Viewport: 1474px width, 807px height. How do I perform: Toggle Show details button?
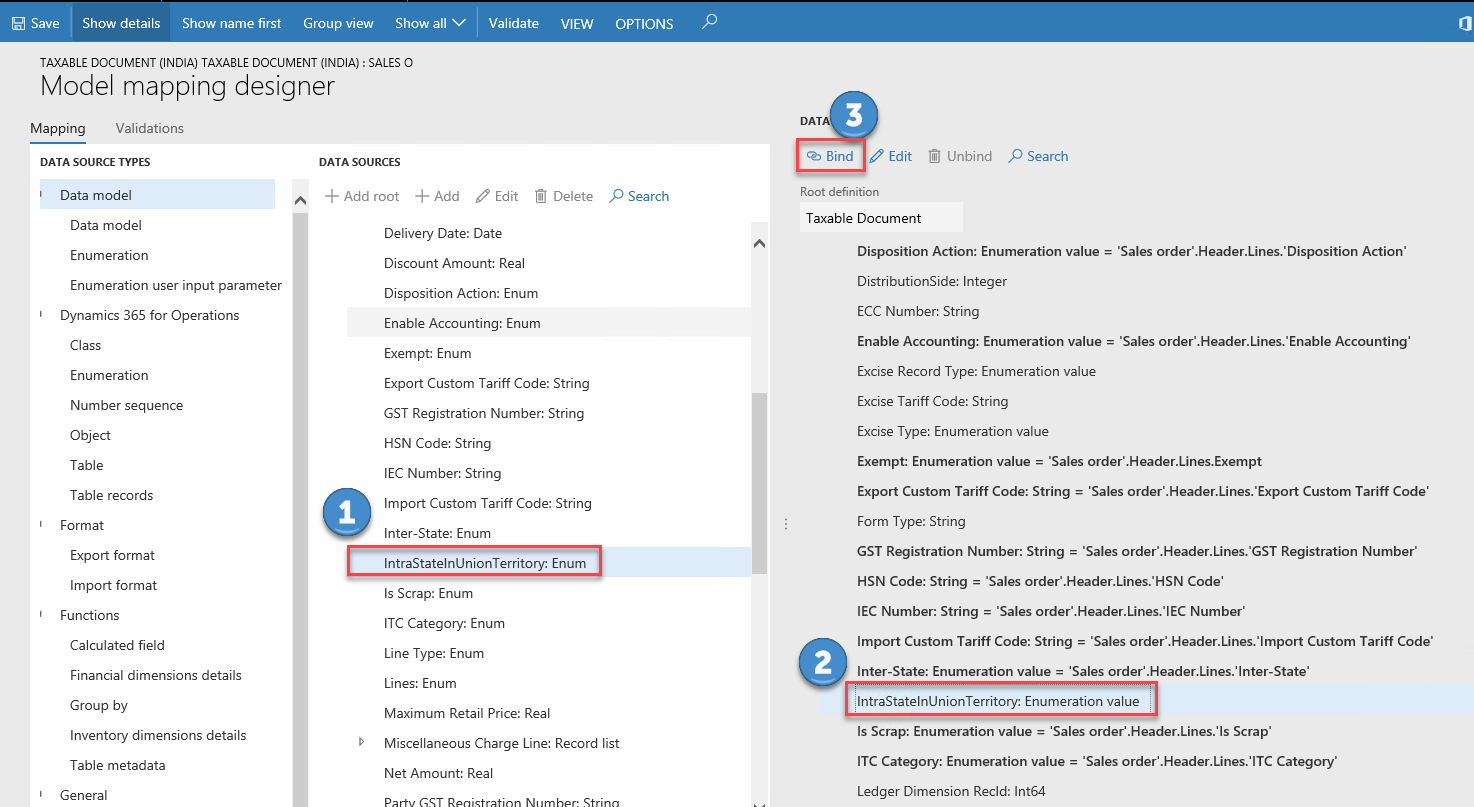click(x=121, y=23)
